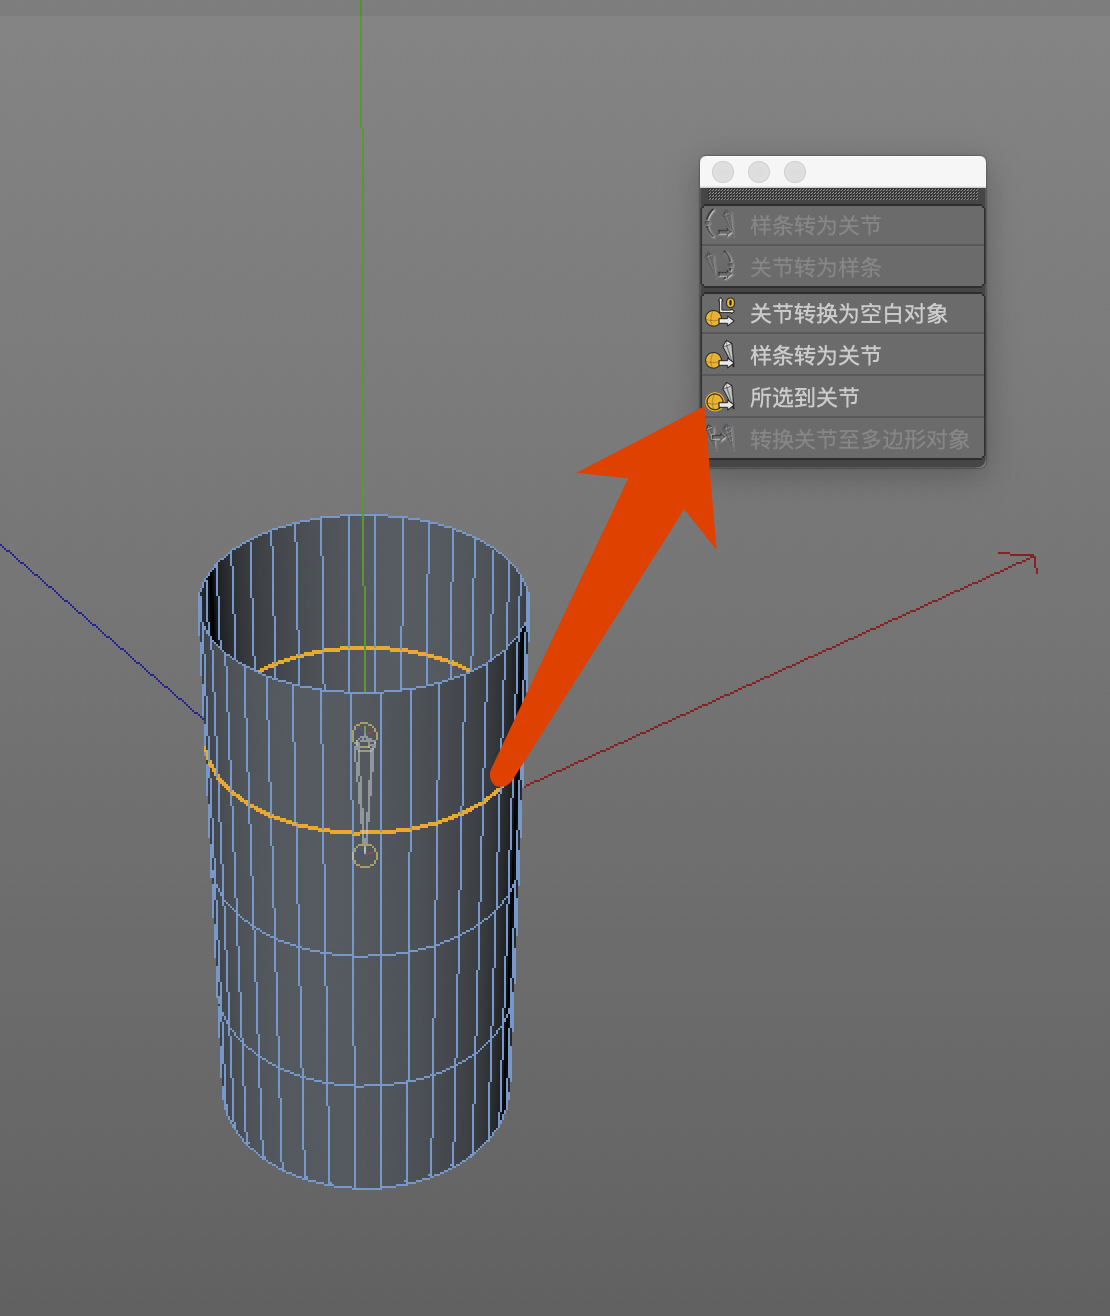The width and height of the screenshot is (1110, 1316).
Task: Select disabled top 样条转为关节 entry text
Action: tap(815, 225)
